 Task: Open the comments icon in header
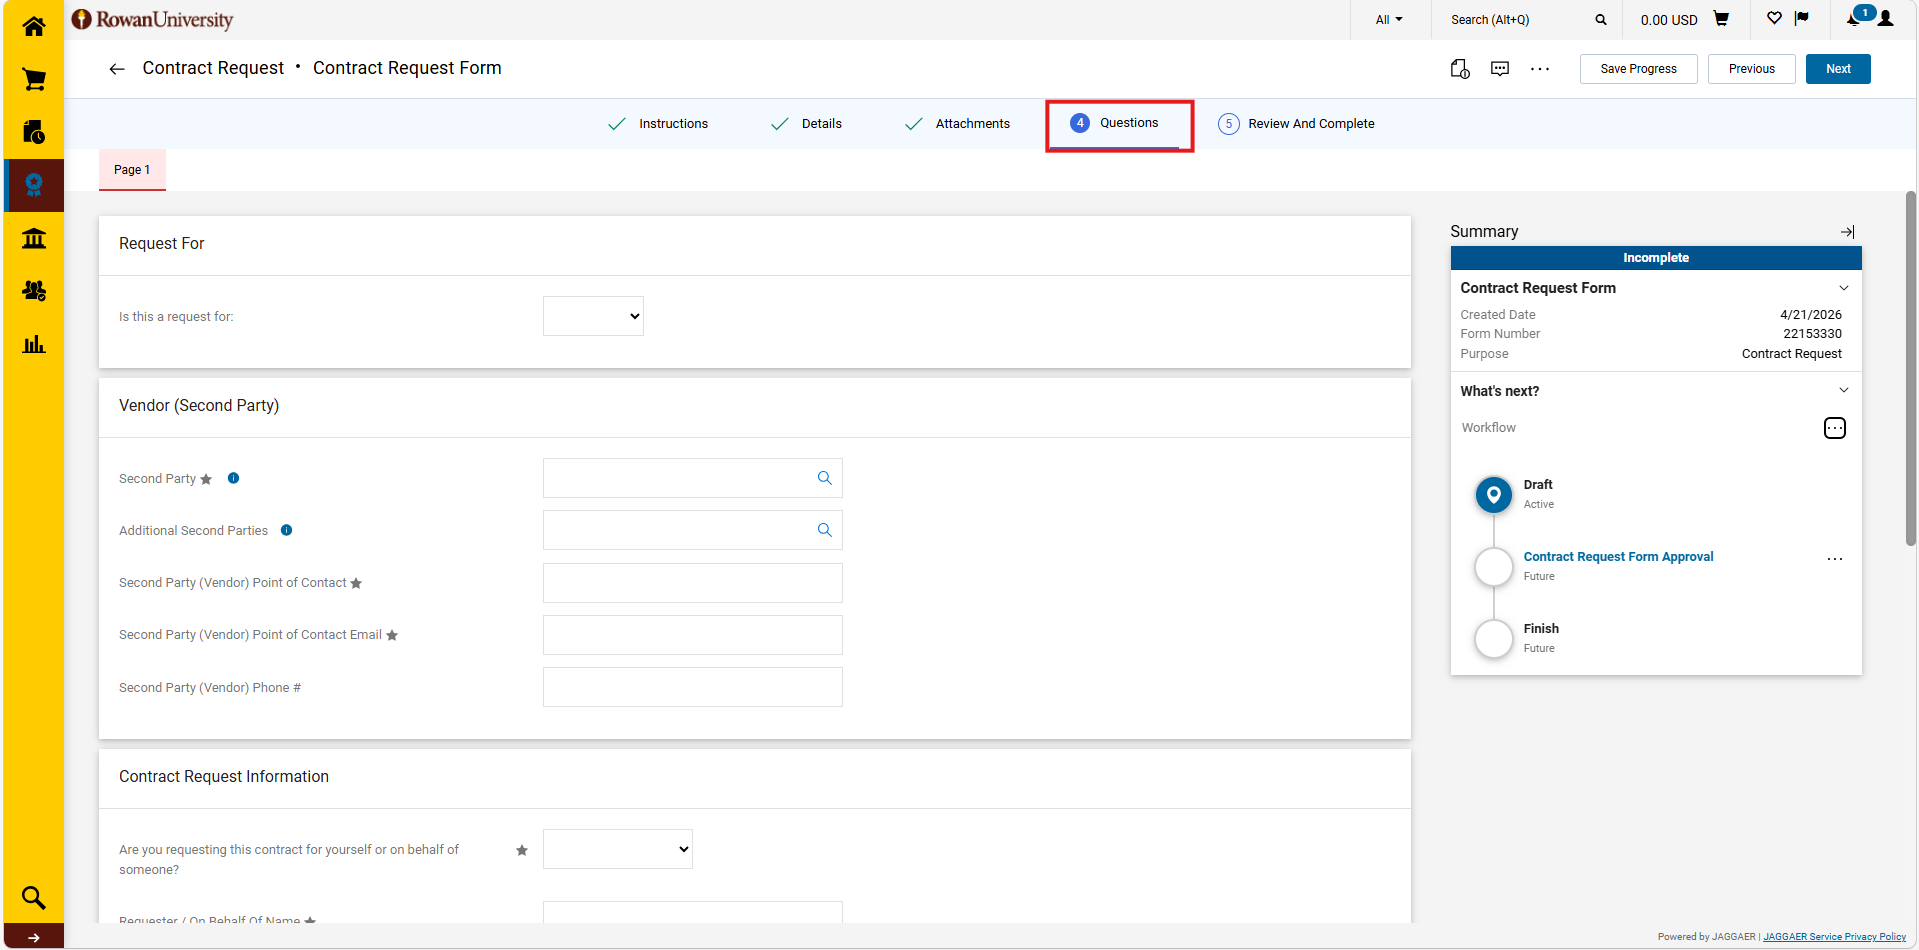point(1500,69)
